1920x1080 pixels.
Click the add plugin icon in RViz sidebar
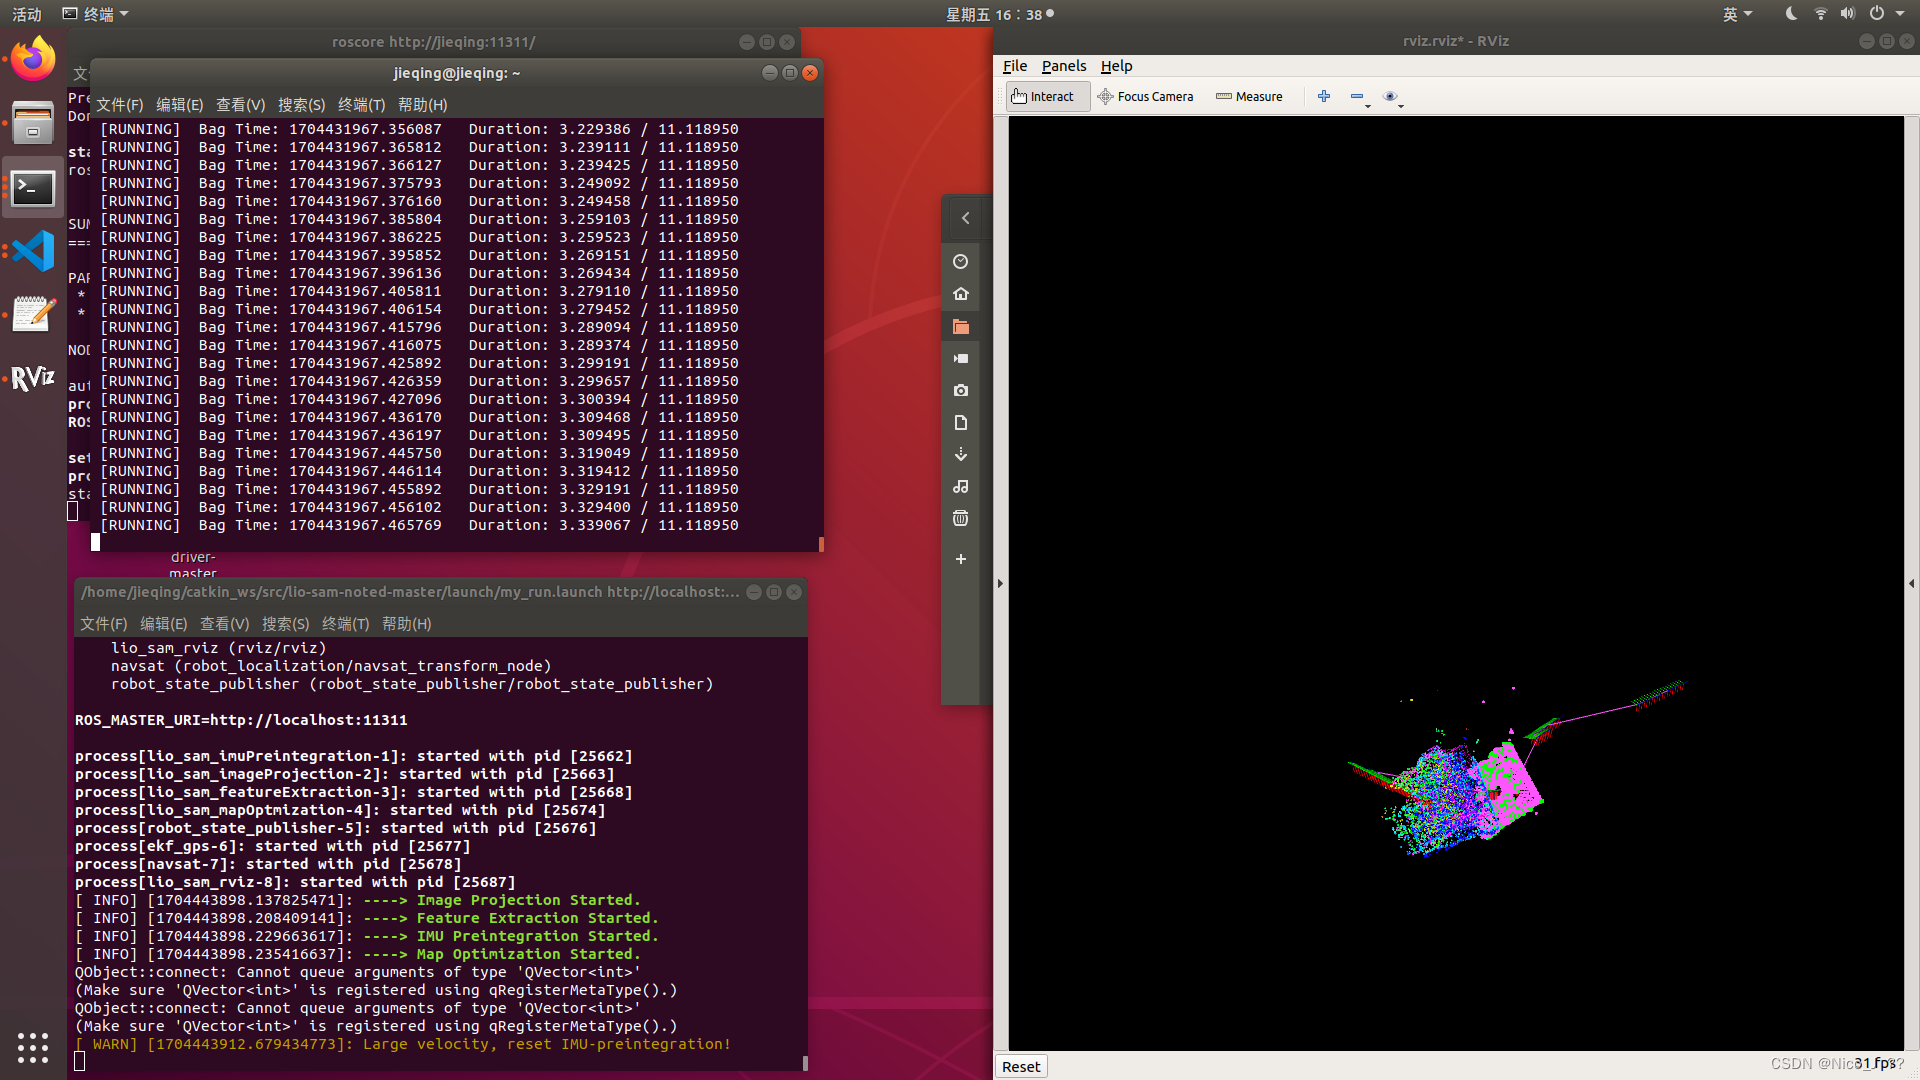point(961,559)
